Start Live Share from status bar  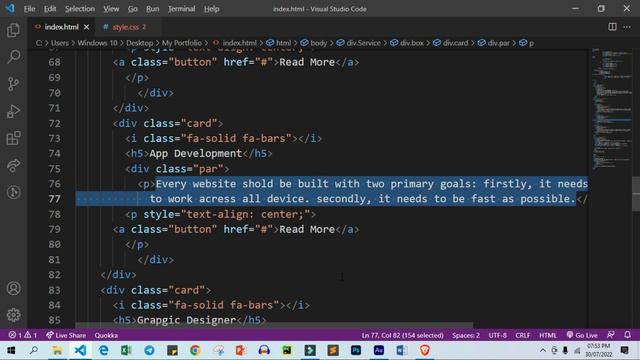[x=66, y=335]
